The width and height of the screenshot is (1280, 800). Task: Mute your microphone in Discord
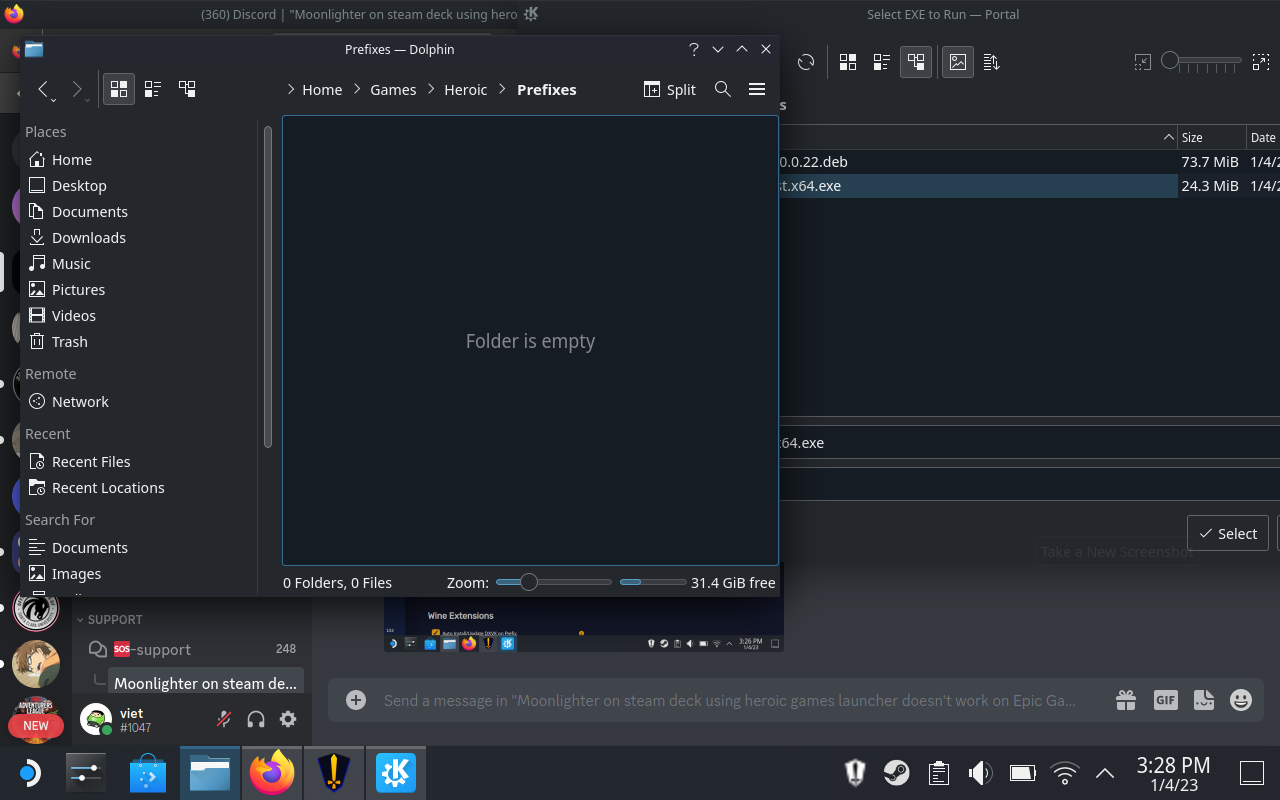click(222, 719)
